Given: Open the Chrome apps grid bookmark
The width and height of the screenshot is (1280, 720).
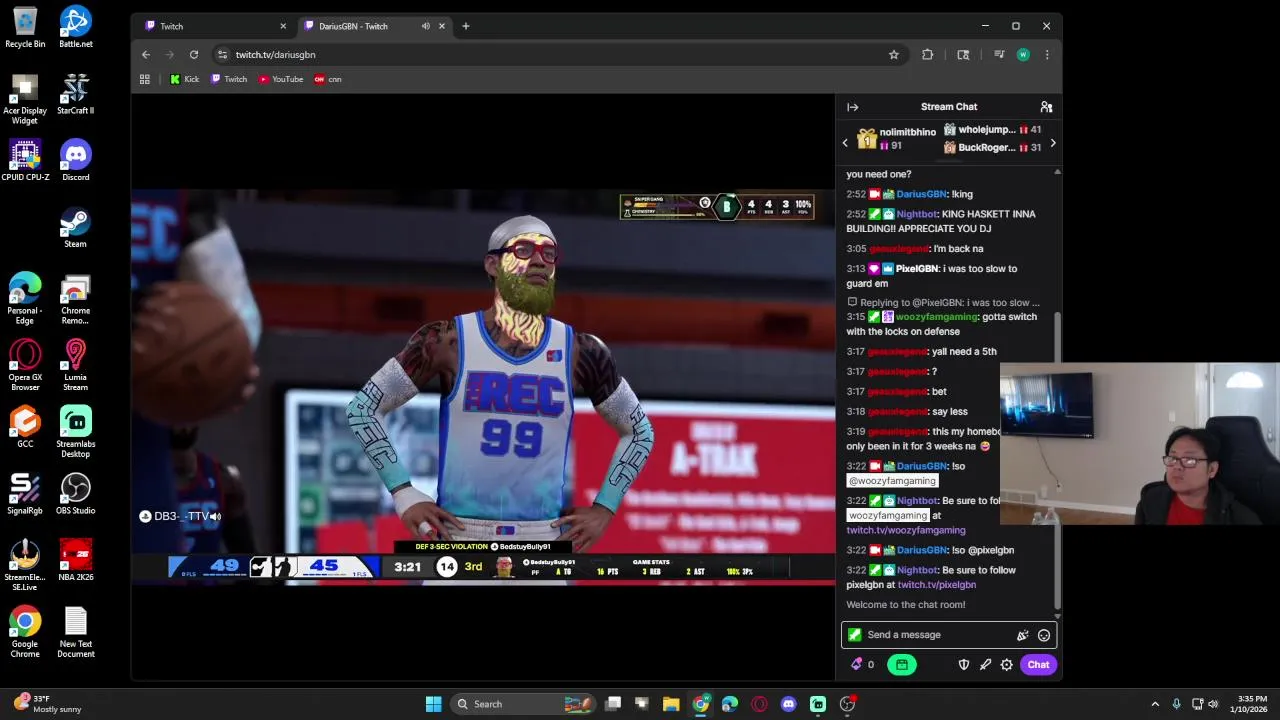Looking at the screenshot, I should coord(144,79).
